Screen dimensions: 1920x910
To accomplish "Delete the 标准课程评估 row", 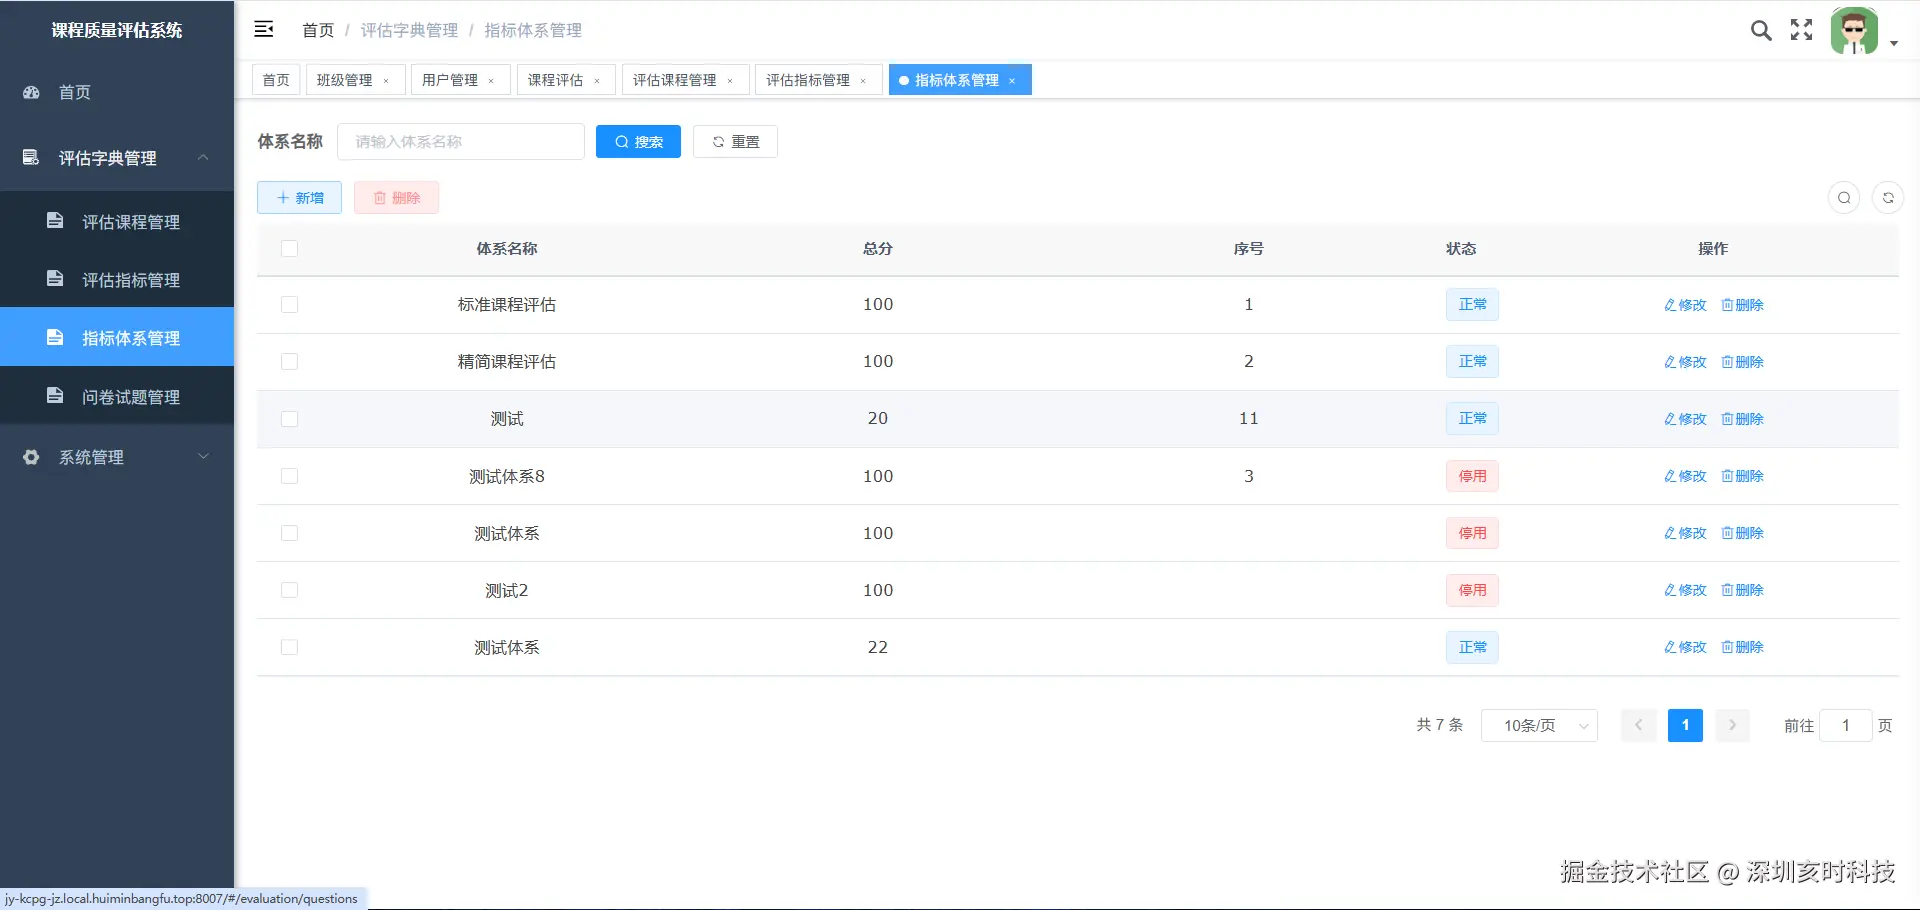I will pos(1742,305).
